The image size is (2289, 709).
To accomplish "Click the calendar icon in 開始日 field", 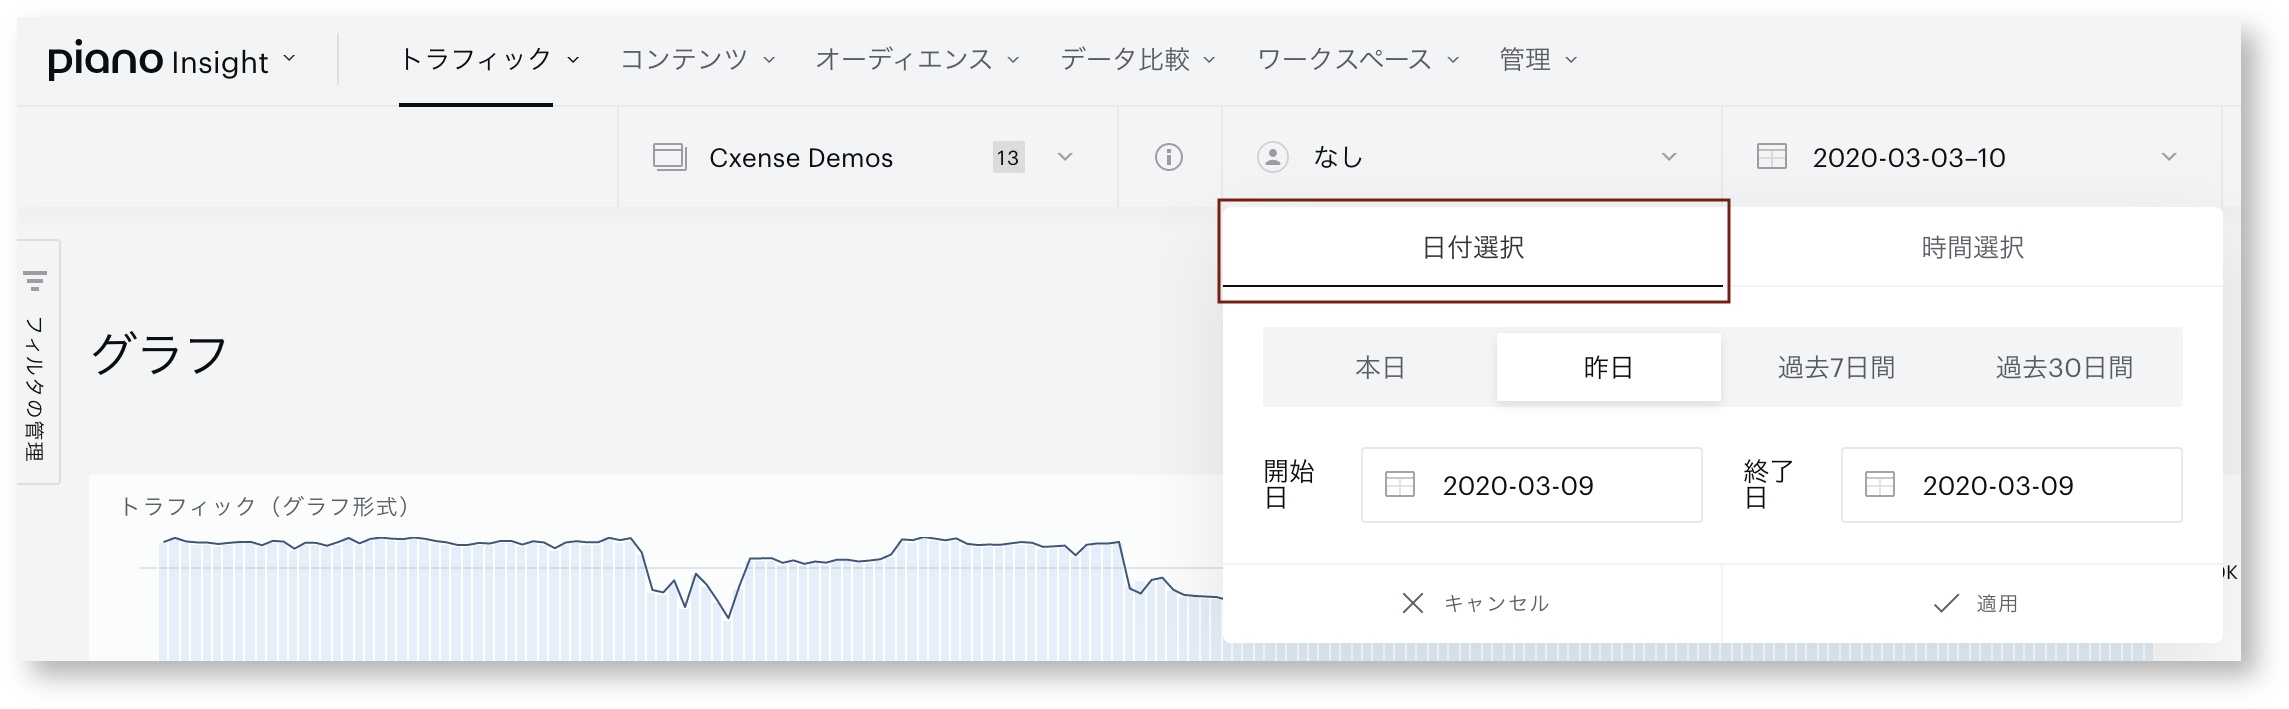I will [x=1399, y=485].
